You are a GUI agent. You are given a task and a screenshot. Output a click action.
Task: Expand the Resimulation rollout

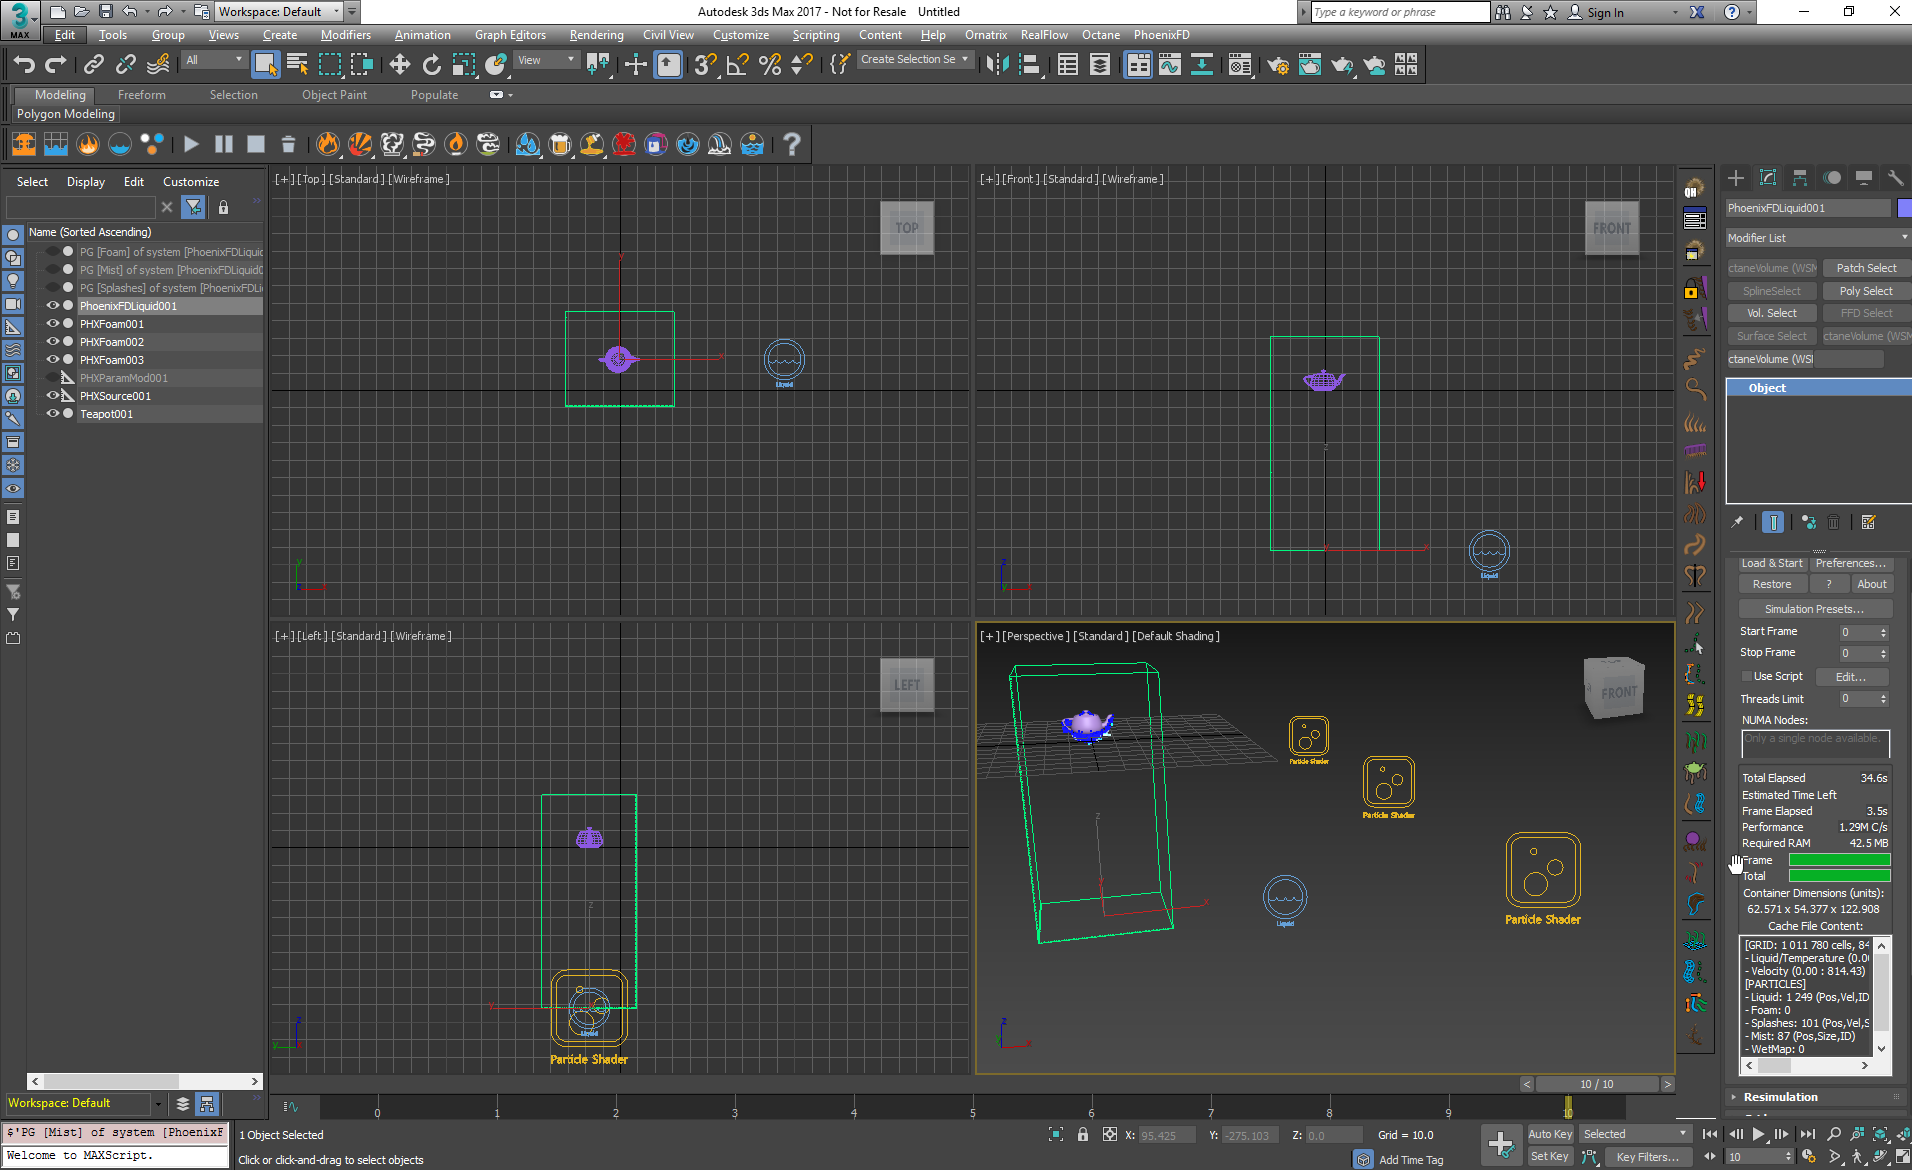[1780, 1097]
